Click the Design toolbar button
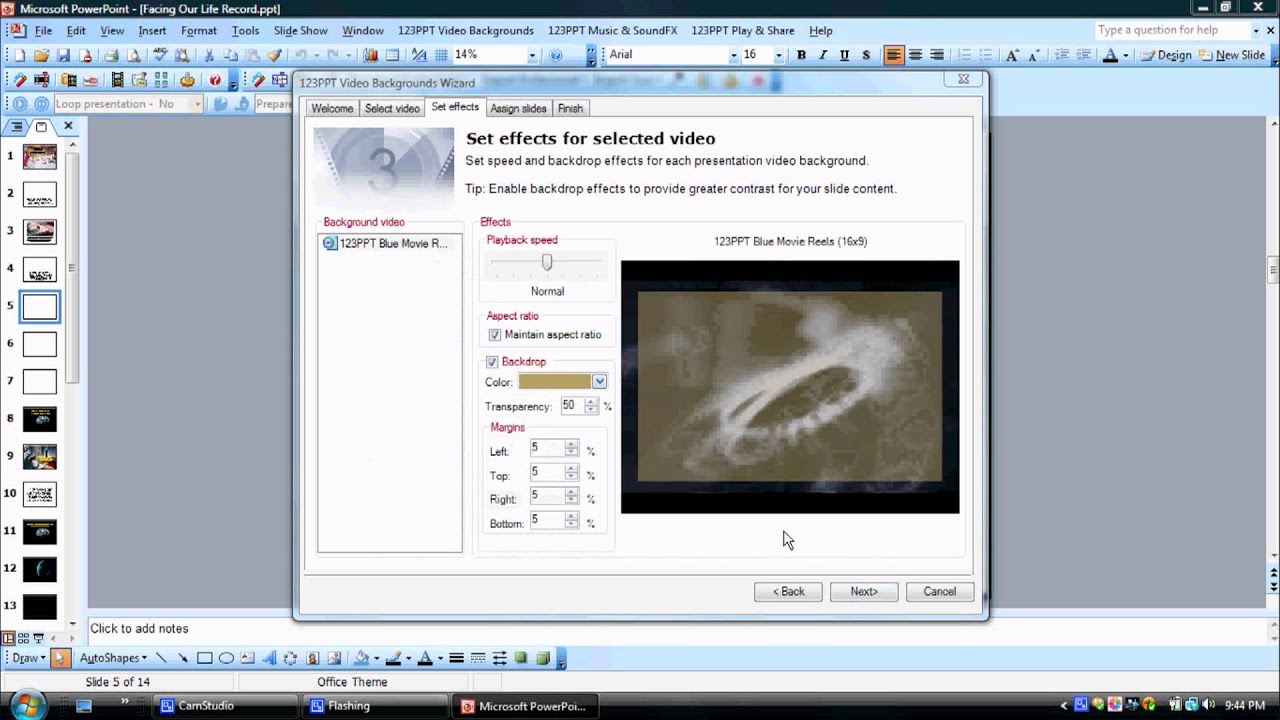Image resolution: width=1280 pixels, height=720 pixels. [1166, 56]
